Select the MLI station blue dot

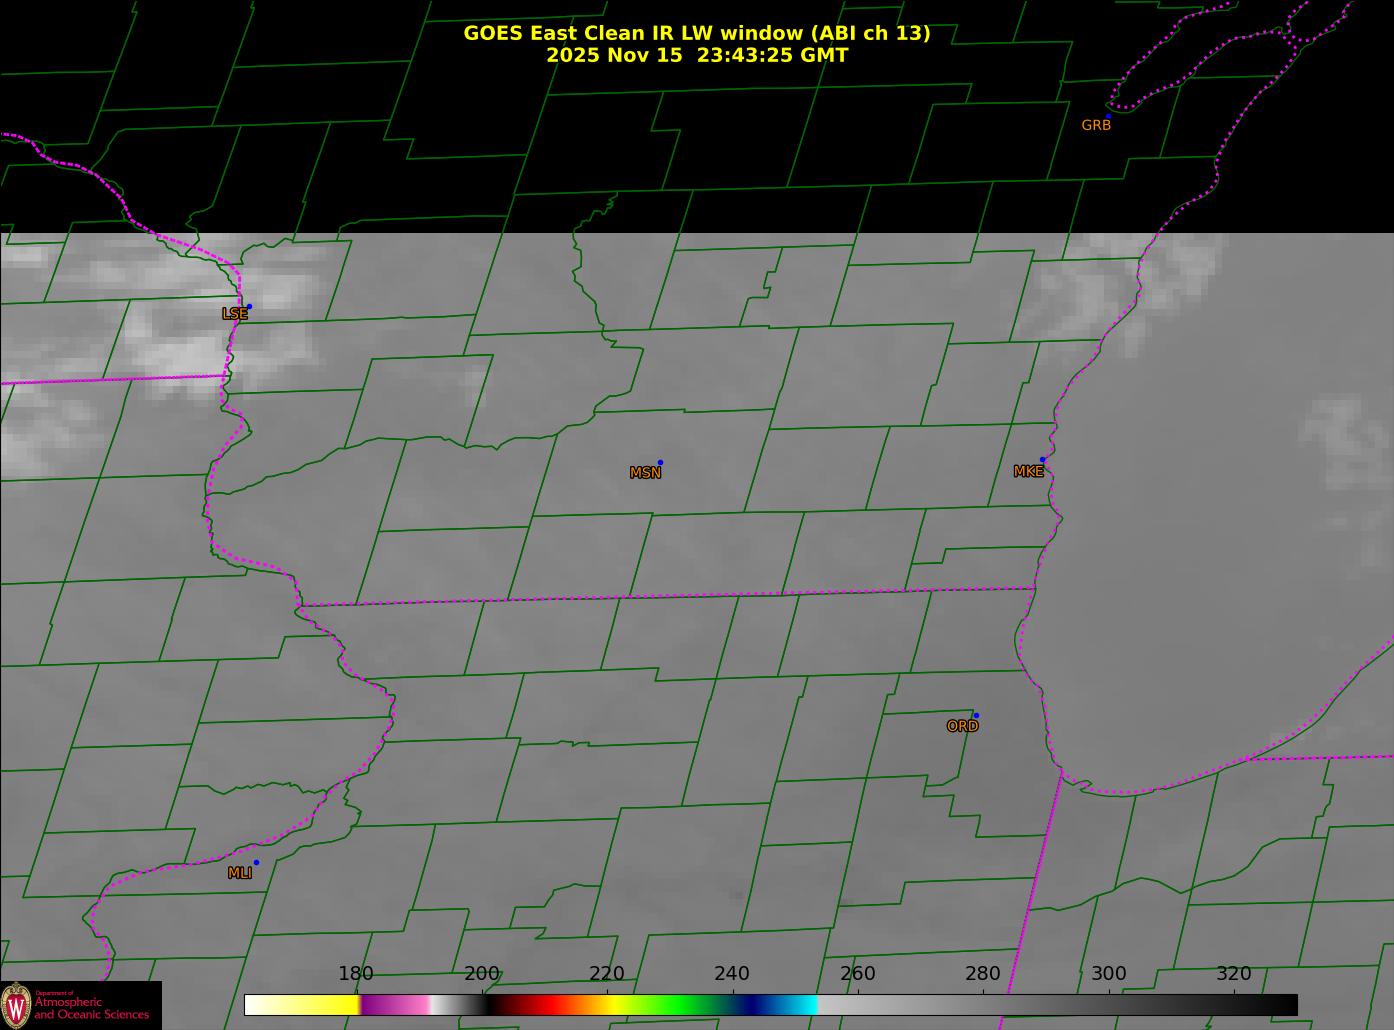256,863
